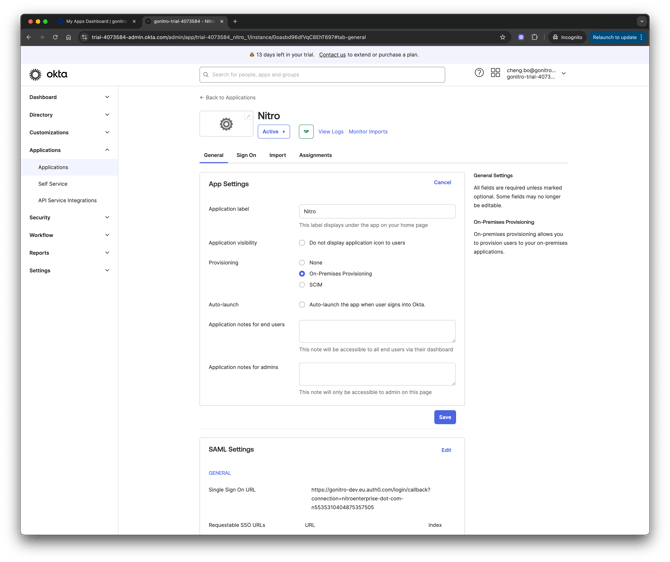Expand the Settings sidebar section
This screenshot has height=562, width=670.
(69, 271)
